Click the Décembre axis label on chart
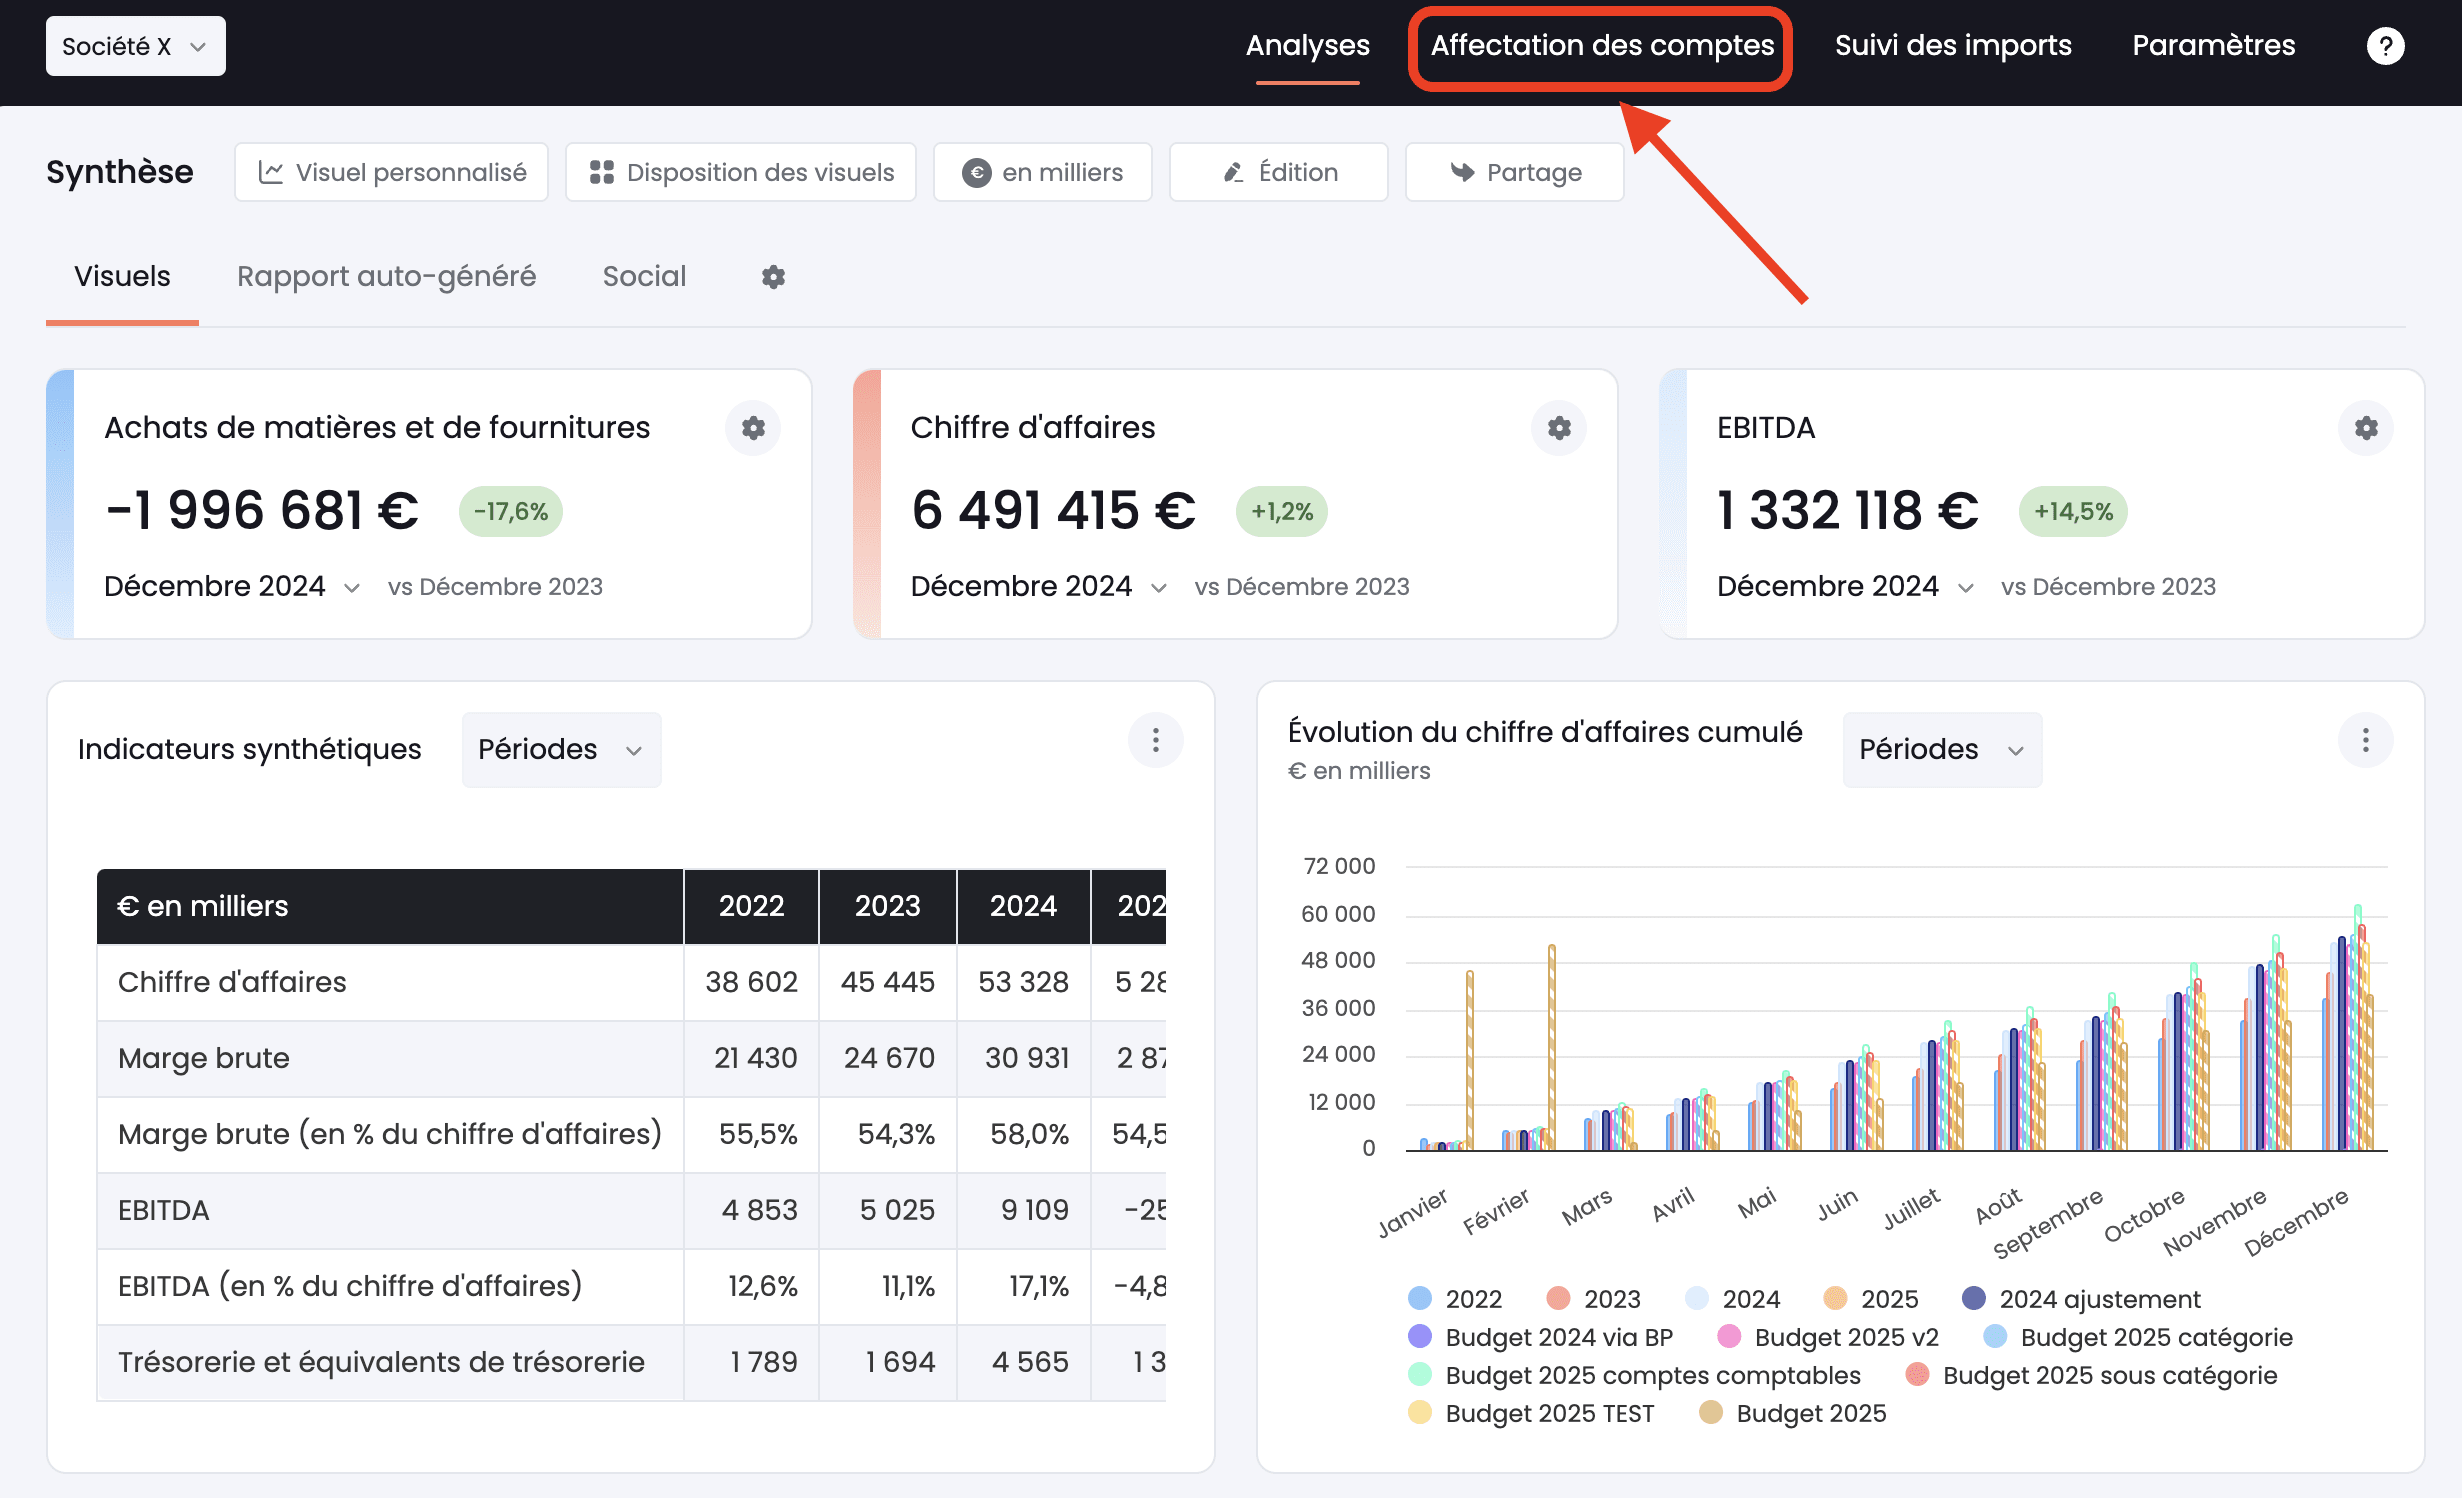The width and height of the screenshot is (2462, 1498). (2296, 1222)
